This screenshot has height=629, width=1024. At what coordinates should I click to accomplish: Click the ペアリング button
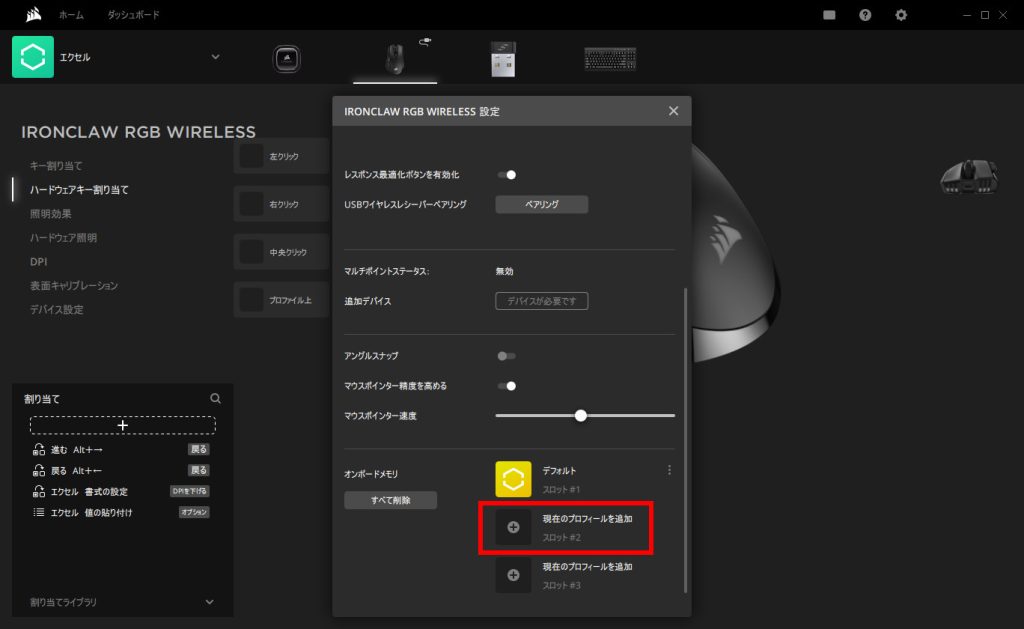tap(541, 204)
